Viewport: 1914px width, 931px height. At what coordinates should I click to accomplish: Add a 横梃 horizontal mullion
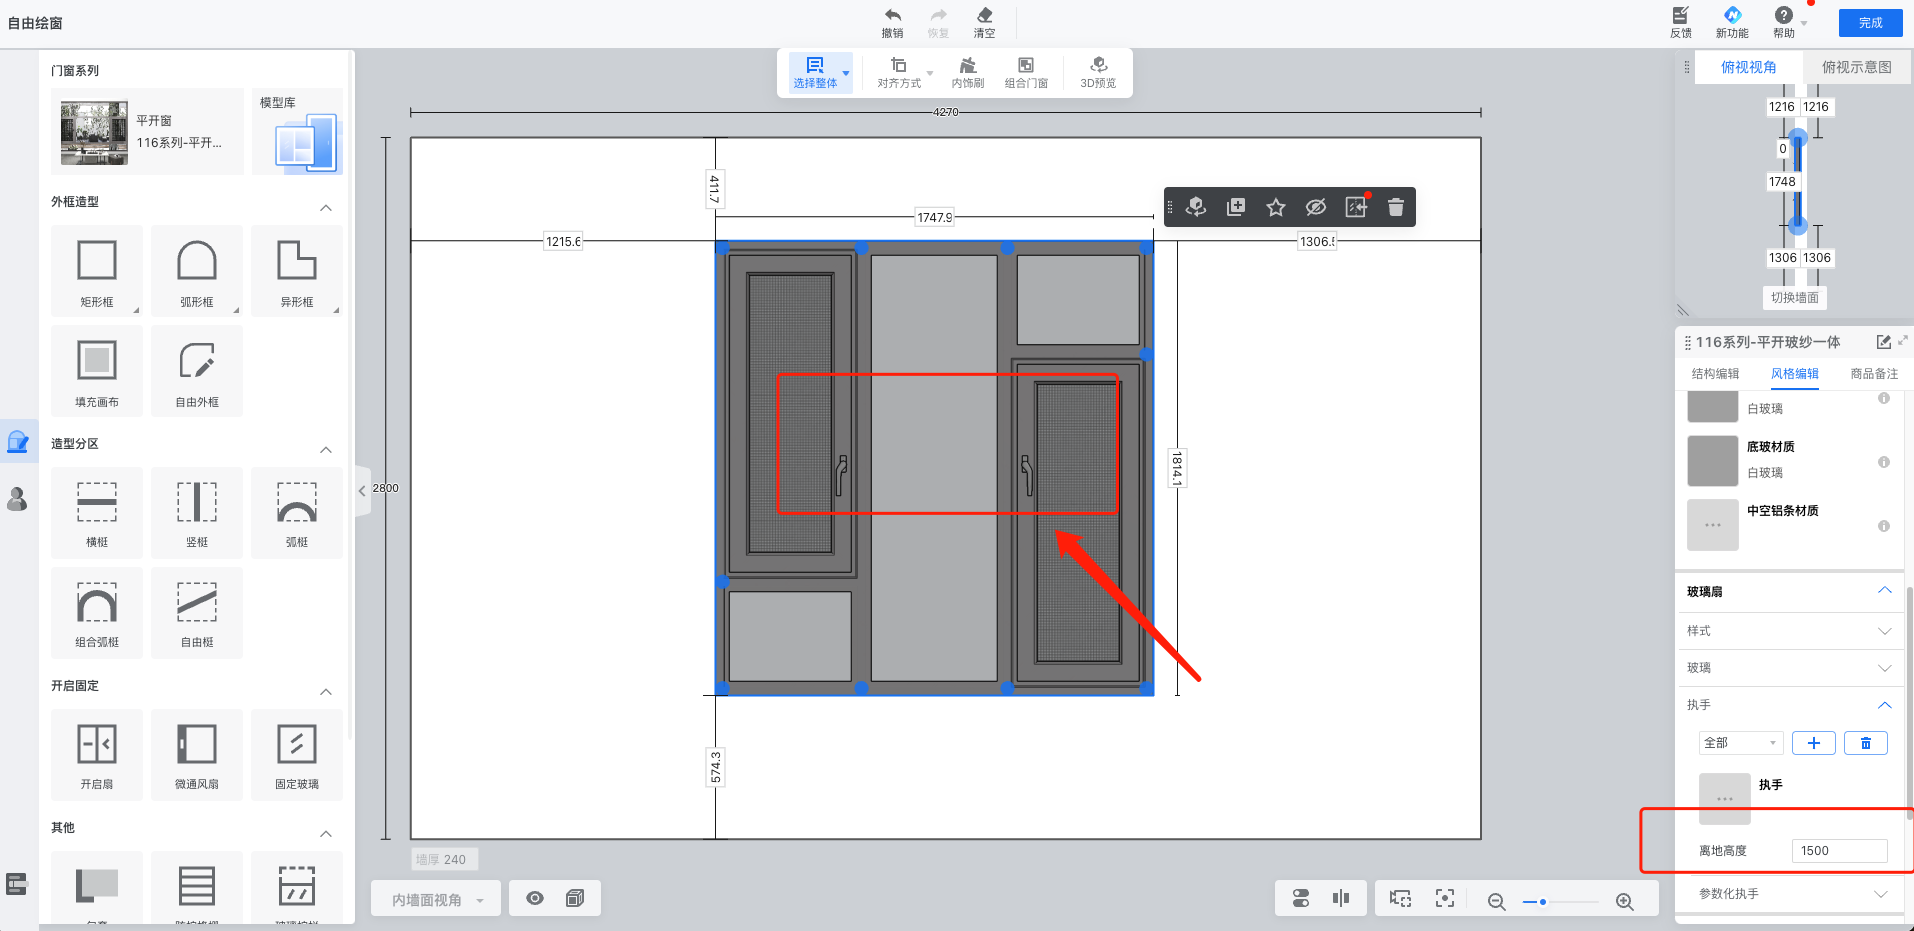tap(97, 513)
